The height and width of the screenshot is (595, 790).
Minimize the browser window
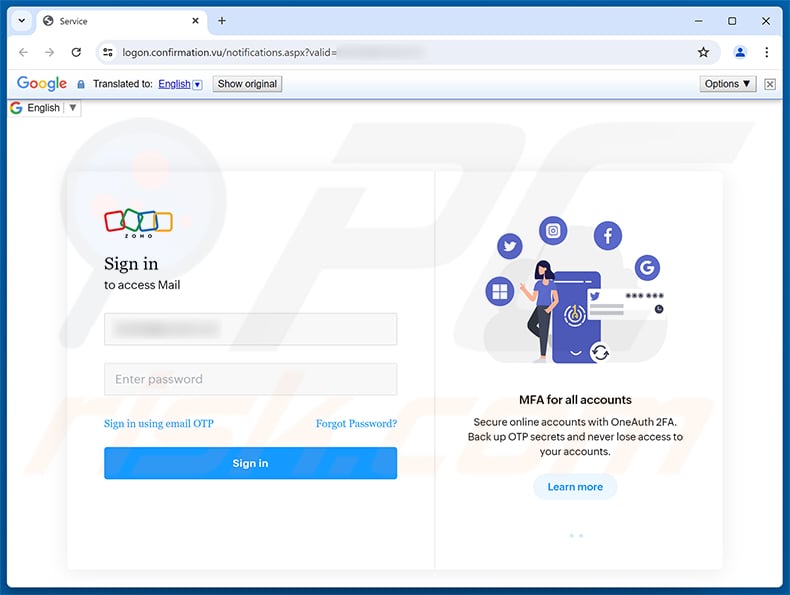coord(698,21)
